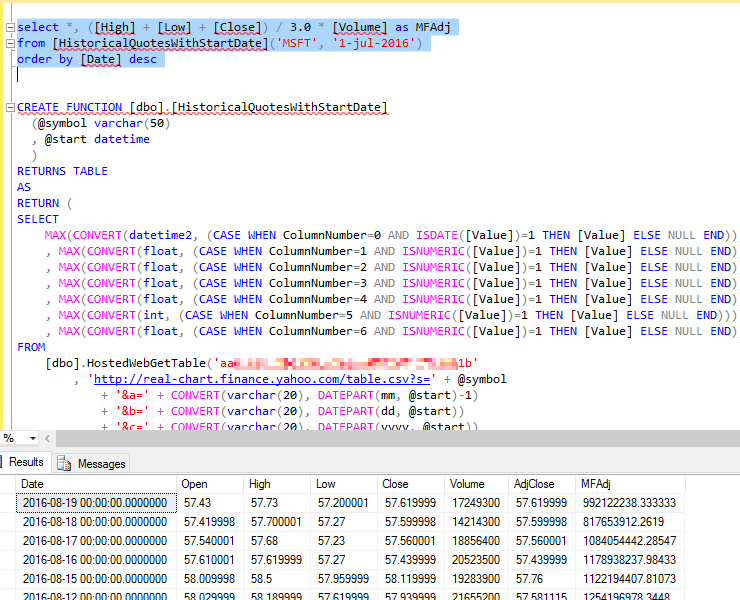Select the row header of 2016-08-17 row
Screen dimensions: 740x600
(x=8, y=540)
